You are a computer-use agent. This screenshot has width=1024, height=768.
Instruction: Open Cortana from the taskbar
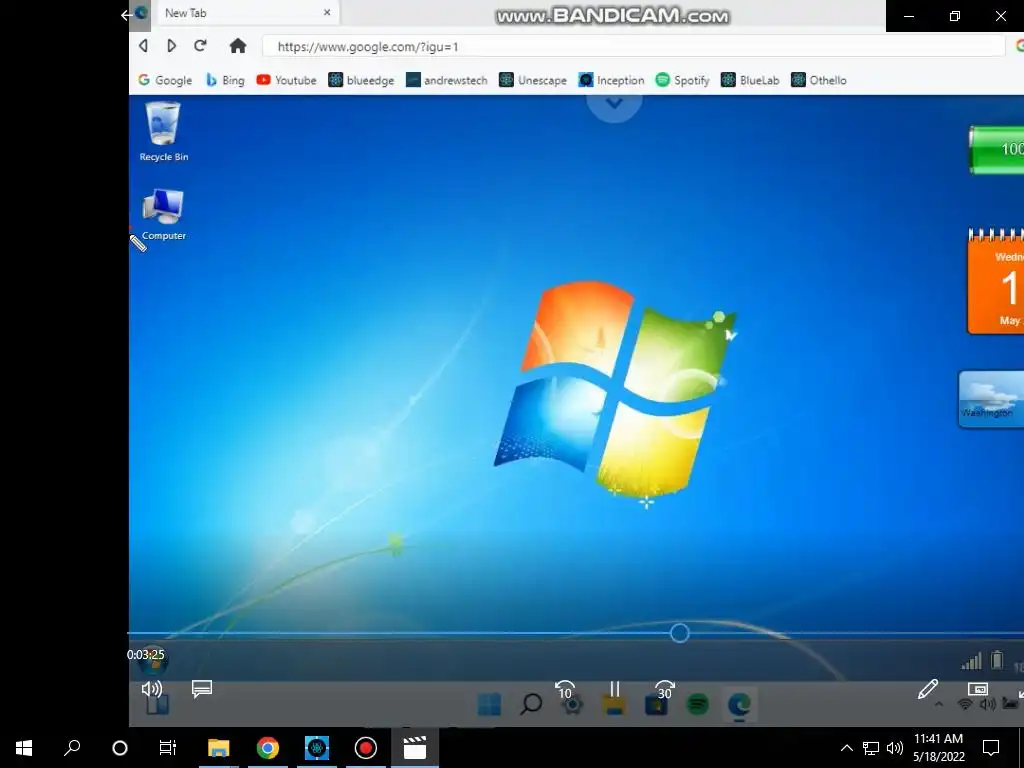[x=120, y=748]
